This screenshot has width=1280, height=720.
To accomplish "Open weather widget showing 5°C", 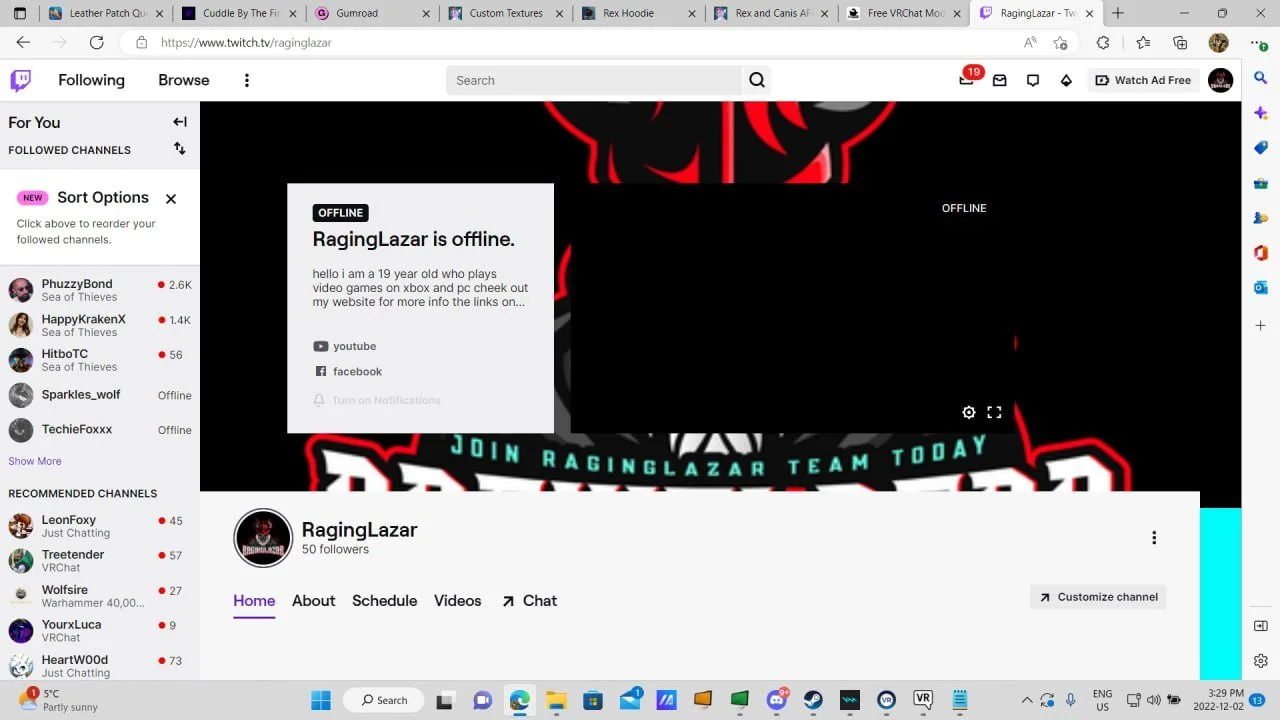I will 57,700.
